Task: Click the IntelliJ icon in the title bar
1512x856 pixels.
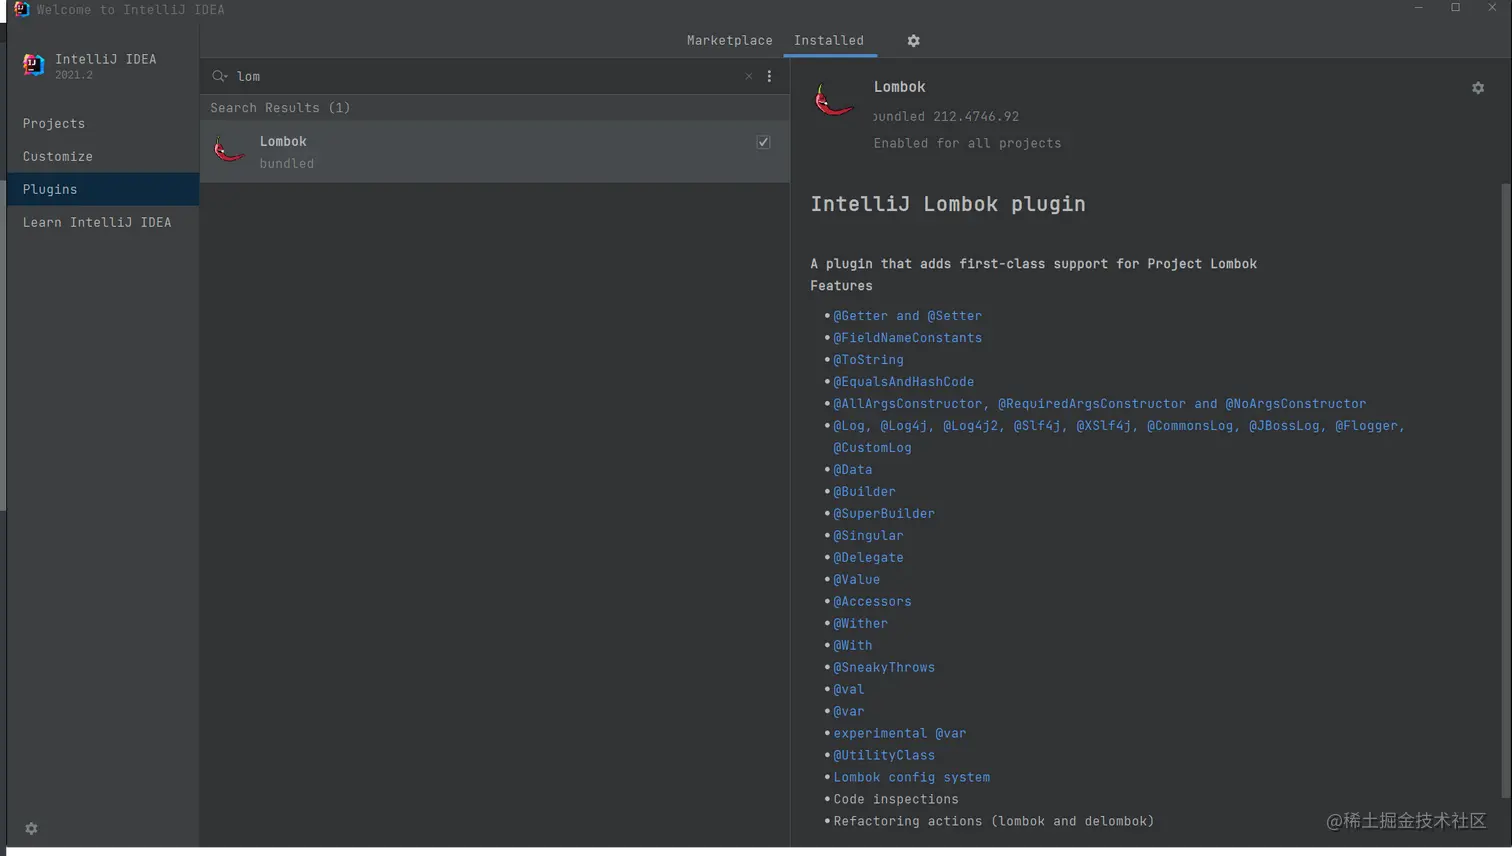Action: [x=21, y=9]
